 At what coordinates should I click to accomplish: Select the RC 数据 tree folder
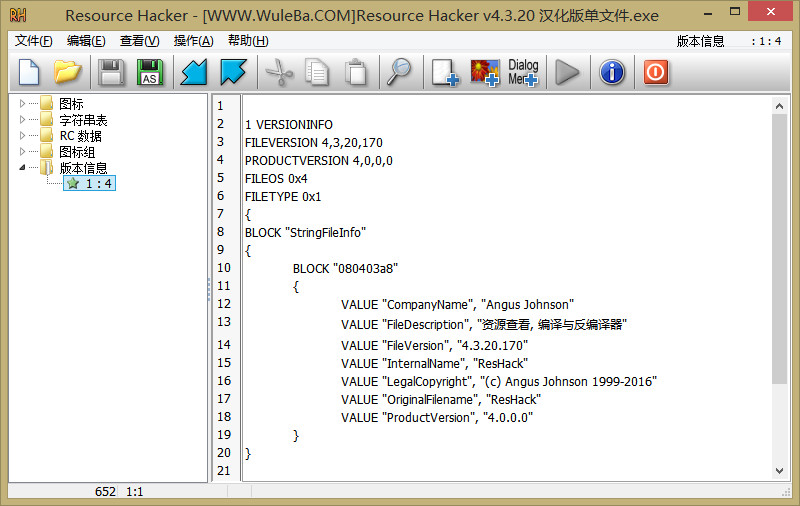[81, 136]
